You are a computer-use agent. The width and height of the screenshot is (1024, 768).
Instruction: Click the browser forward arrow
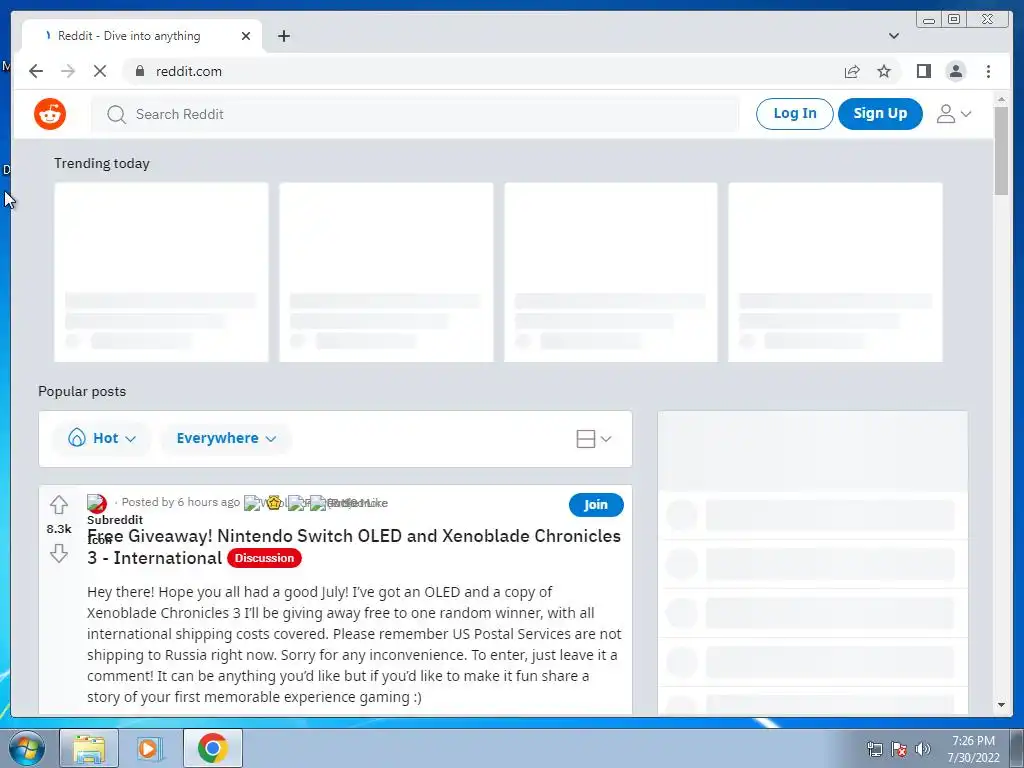tap(68, 71)
